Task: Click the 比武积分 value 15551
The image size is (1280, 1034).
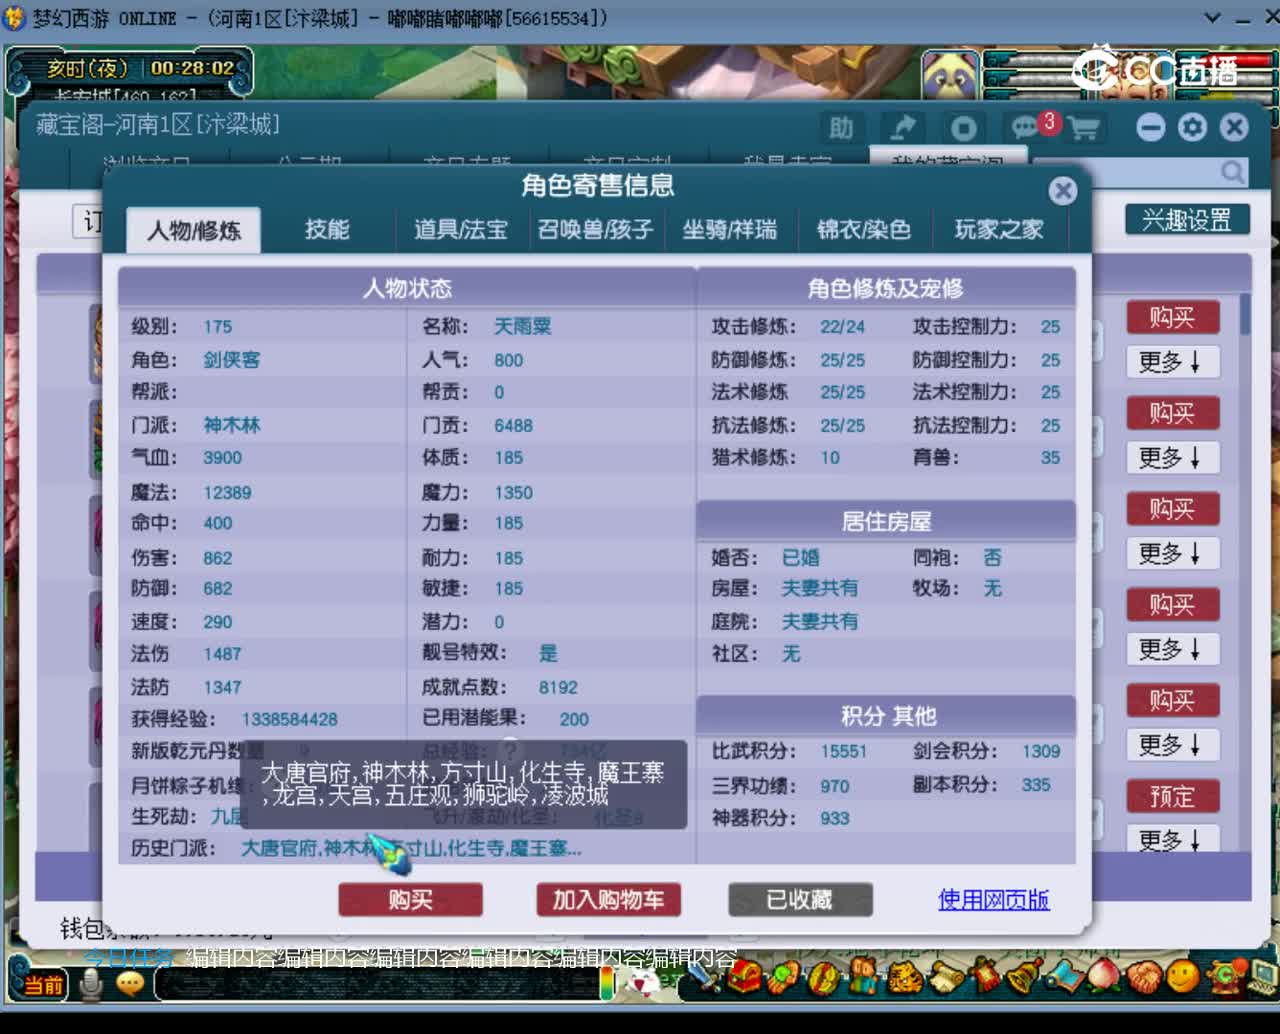Action: point(843,751)
